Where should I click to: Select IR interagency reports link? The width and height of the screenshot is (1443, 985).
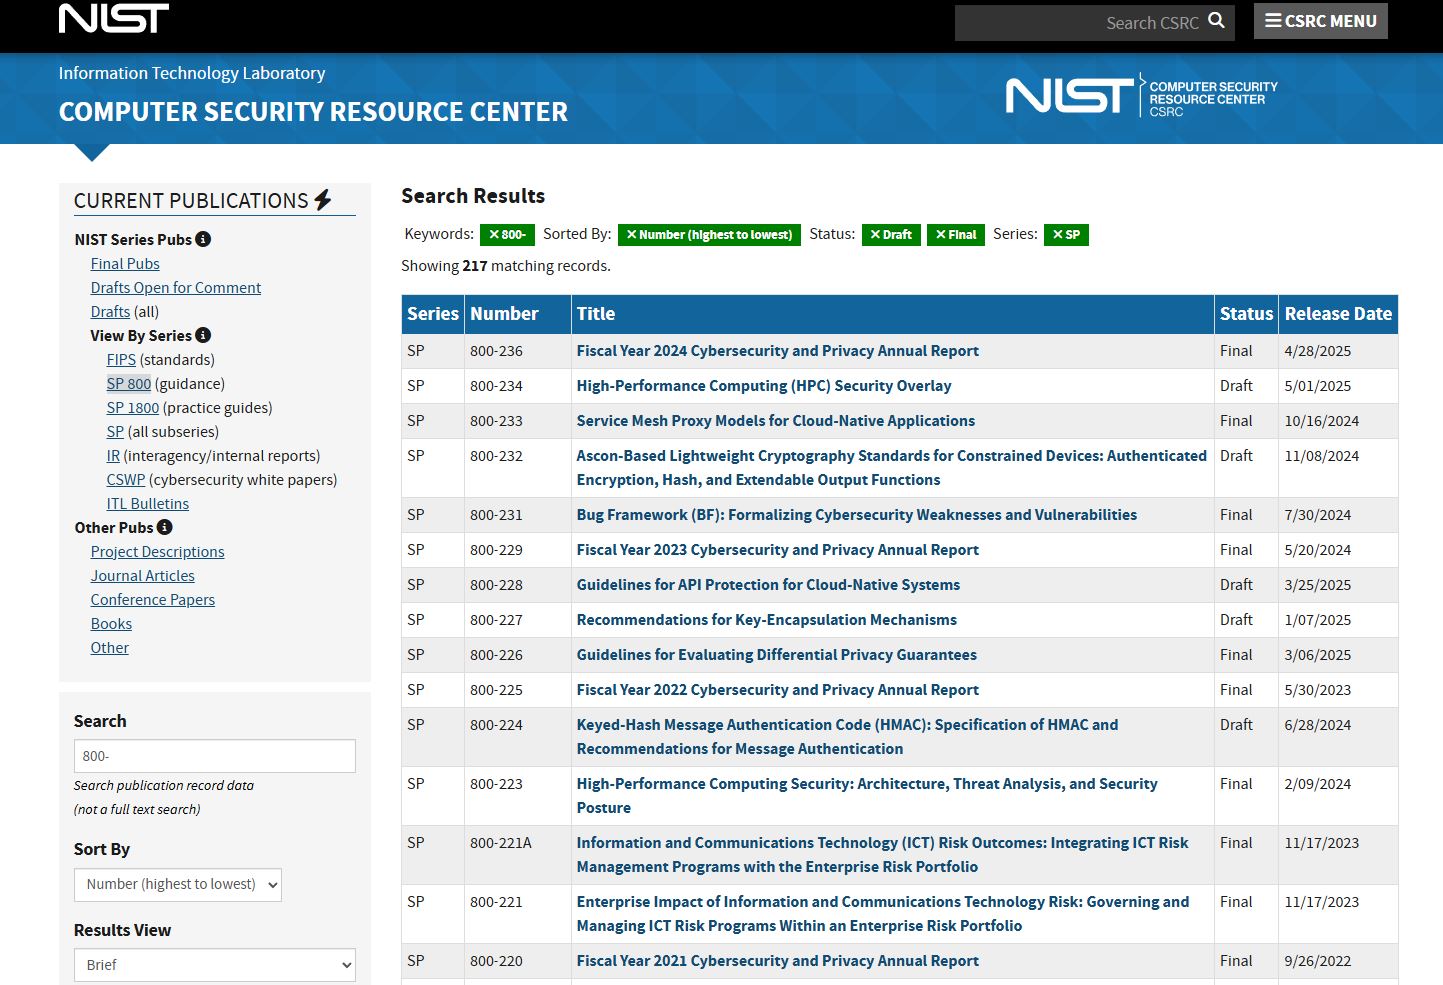pos(113,455)
